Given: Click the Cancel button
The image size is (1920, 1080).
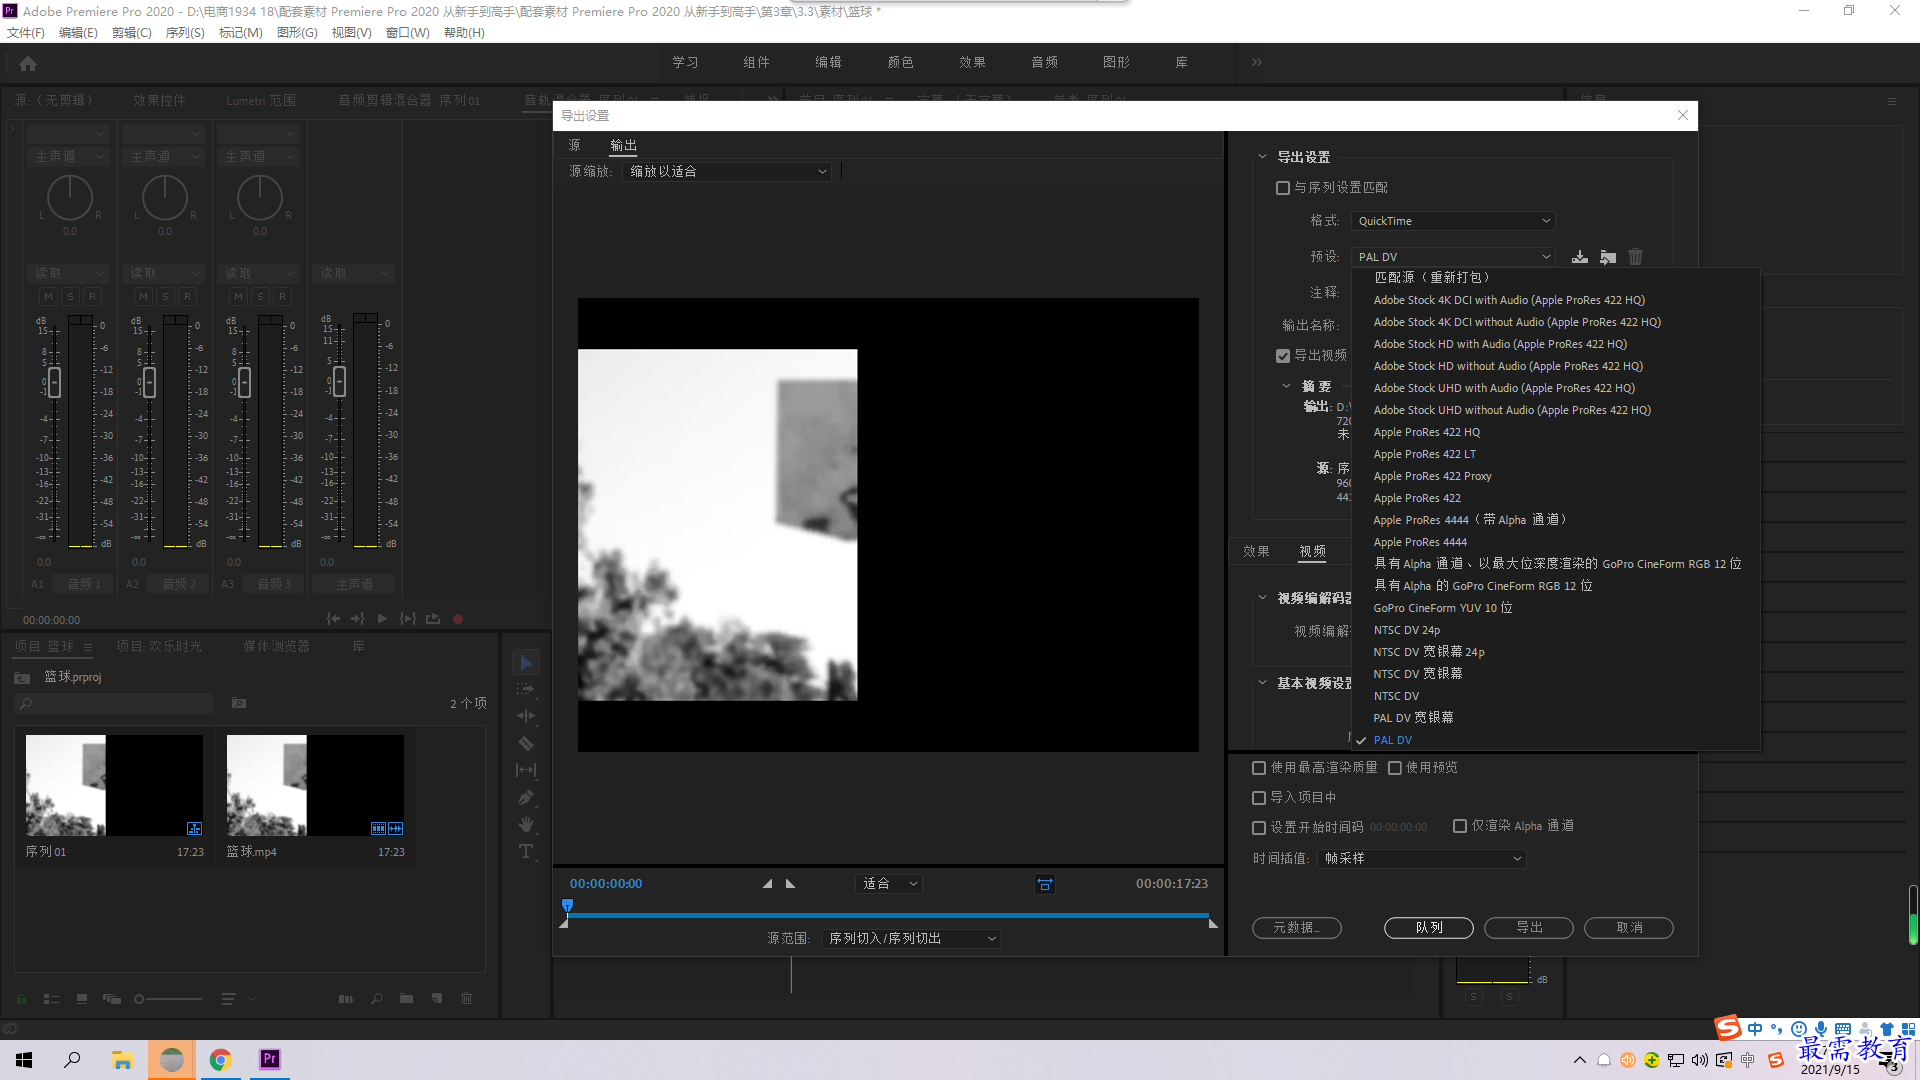Looking at the screenshot, I should point(1629,928).
